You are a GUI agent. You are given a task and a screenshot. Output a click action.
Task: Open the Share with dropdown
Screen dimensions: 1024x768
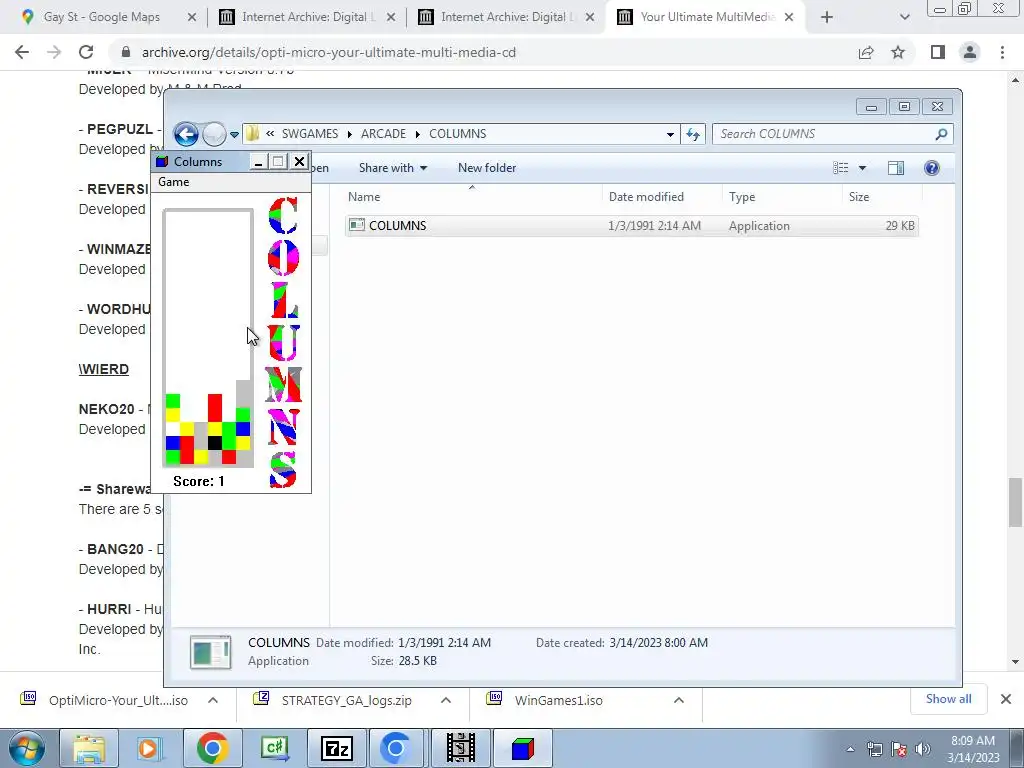[x=392, y=168]
